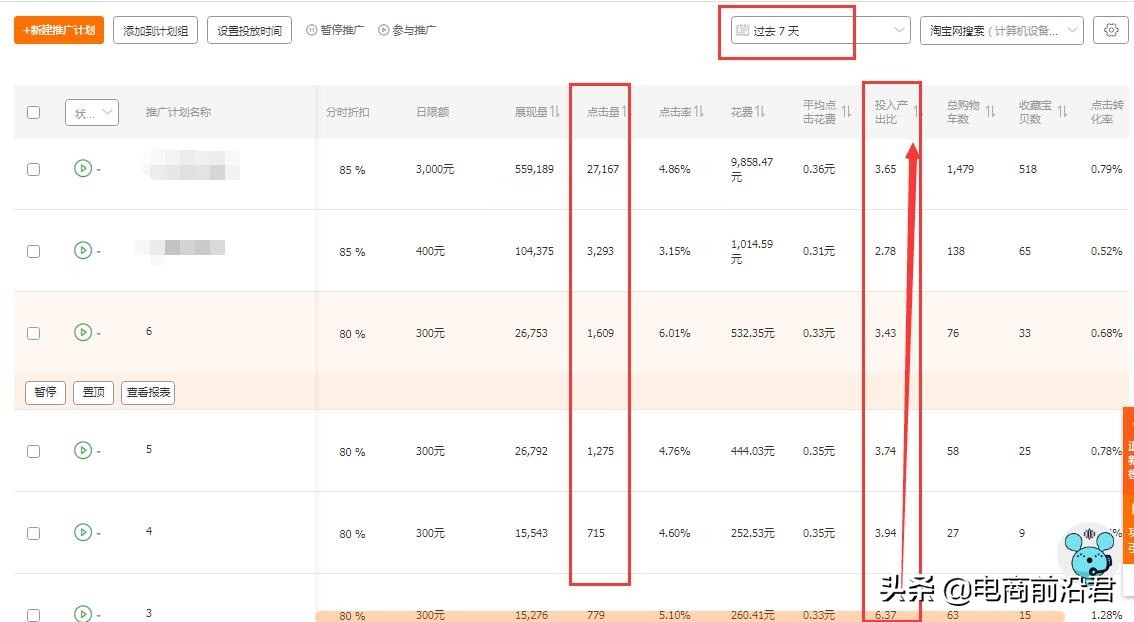Check the row with 400元 daily limit
This screenshot has width=1134, height=622.
(x=33, y=251)
